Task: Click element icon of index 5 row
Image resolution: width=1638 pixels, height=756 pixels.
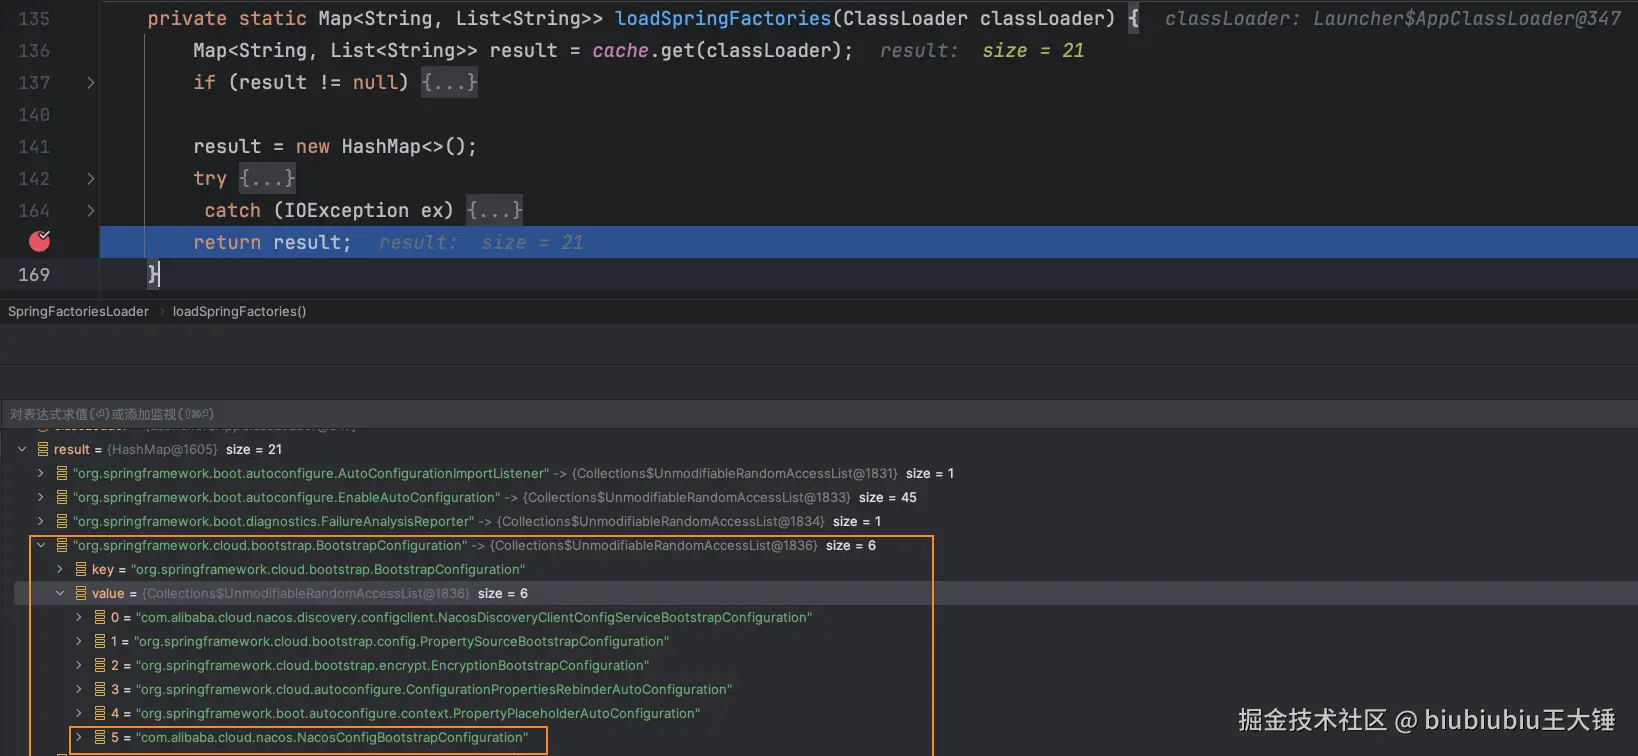Action: [100, 737]
